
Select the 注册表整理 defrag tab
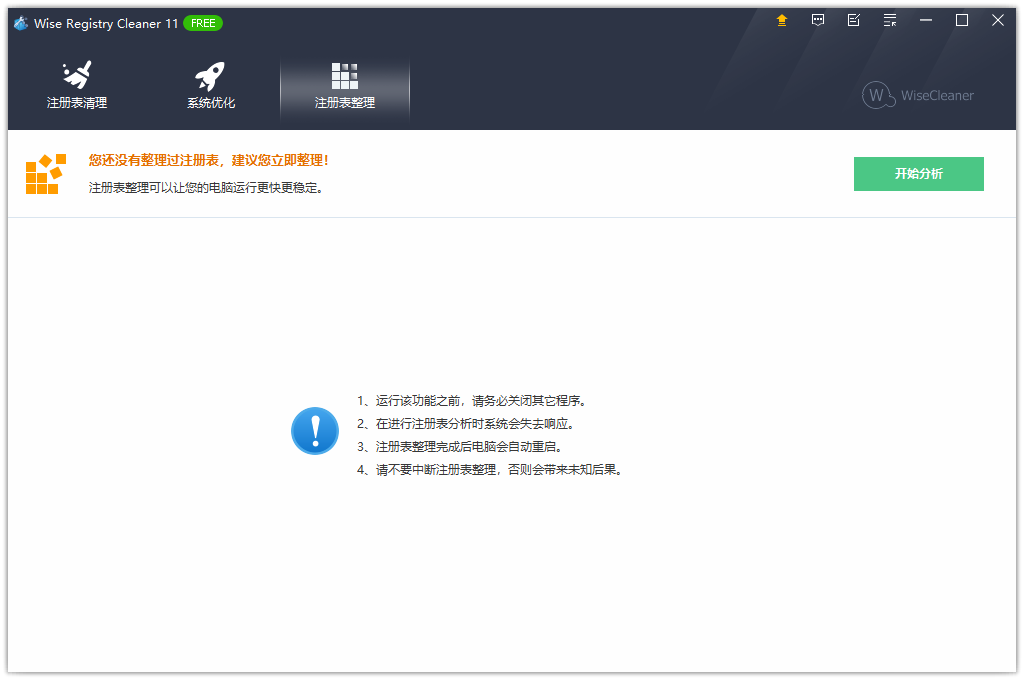coord(345,91)
